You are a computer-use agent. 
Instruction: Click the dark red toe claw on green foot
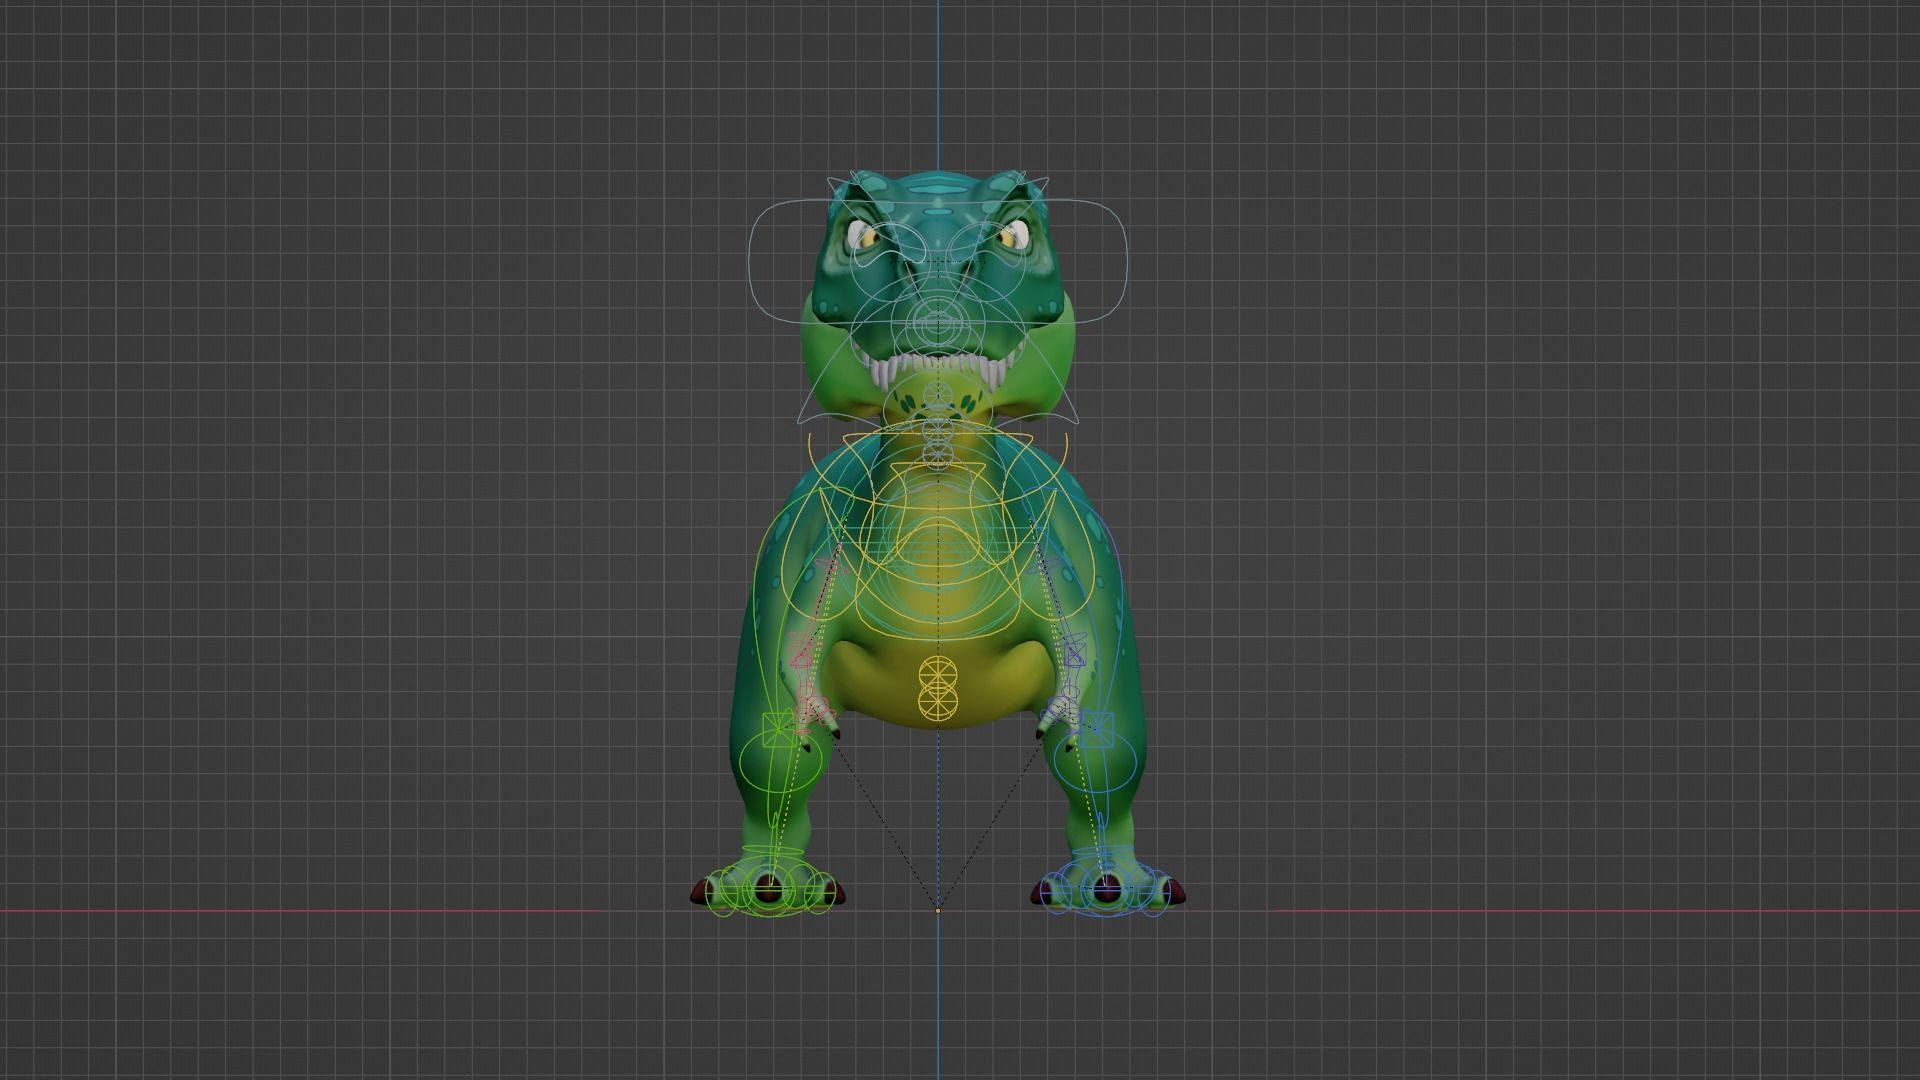[x=700, y=892]
